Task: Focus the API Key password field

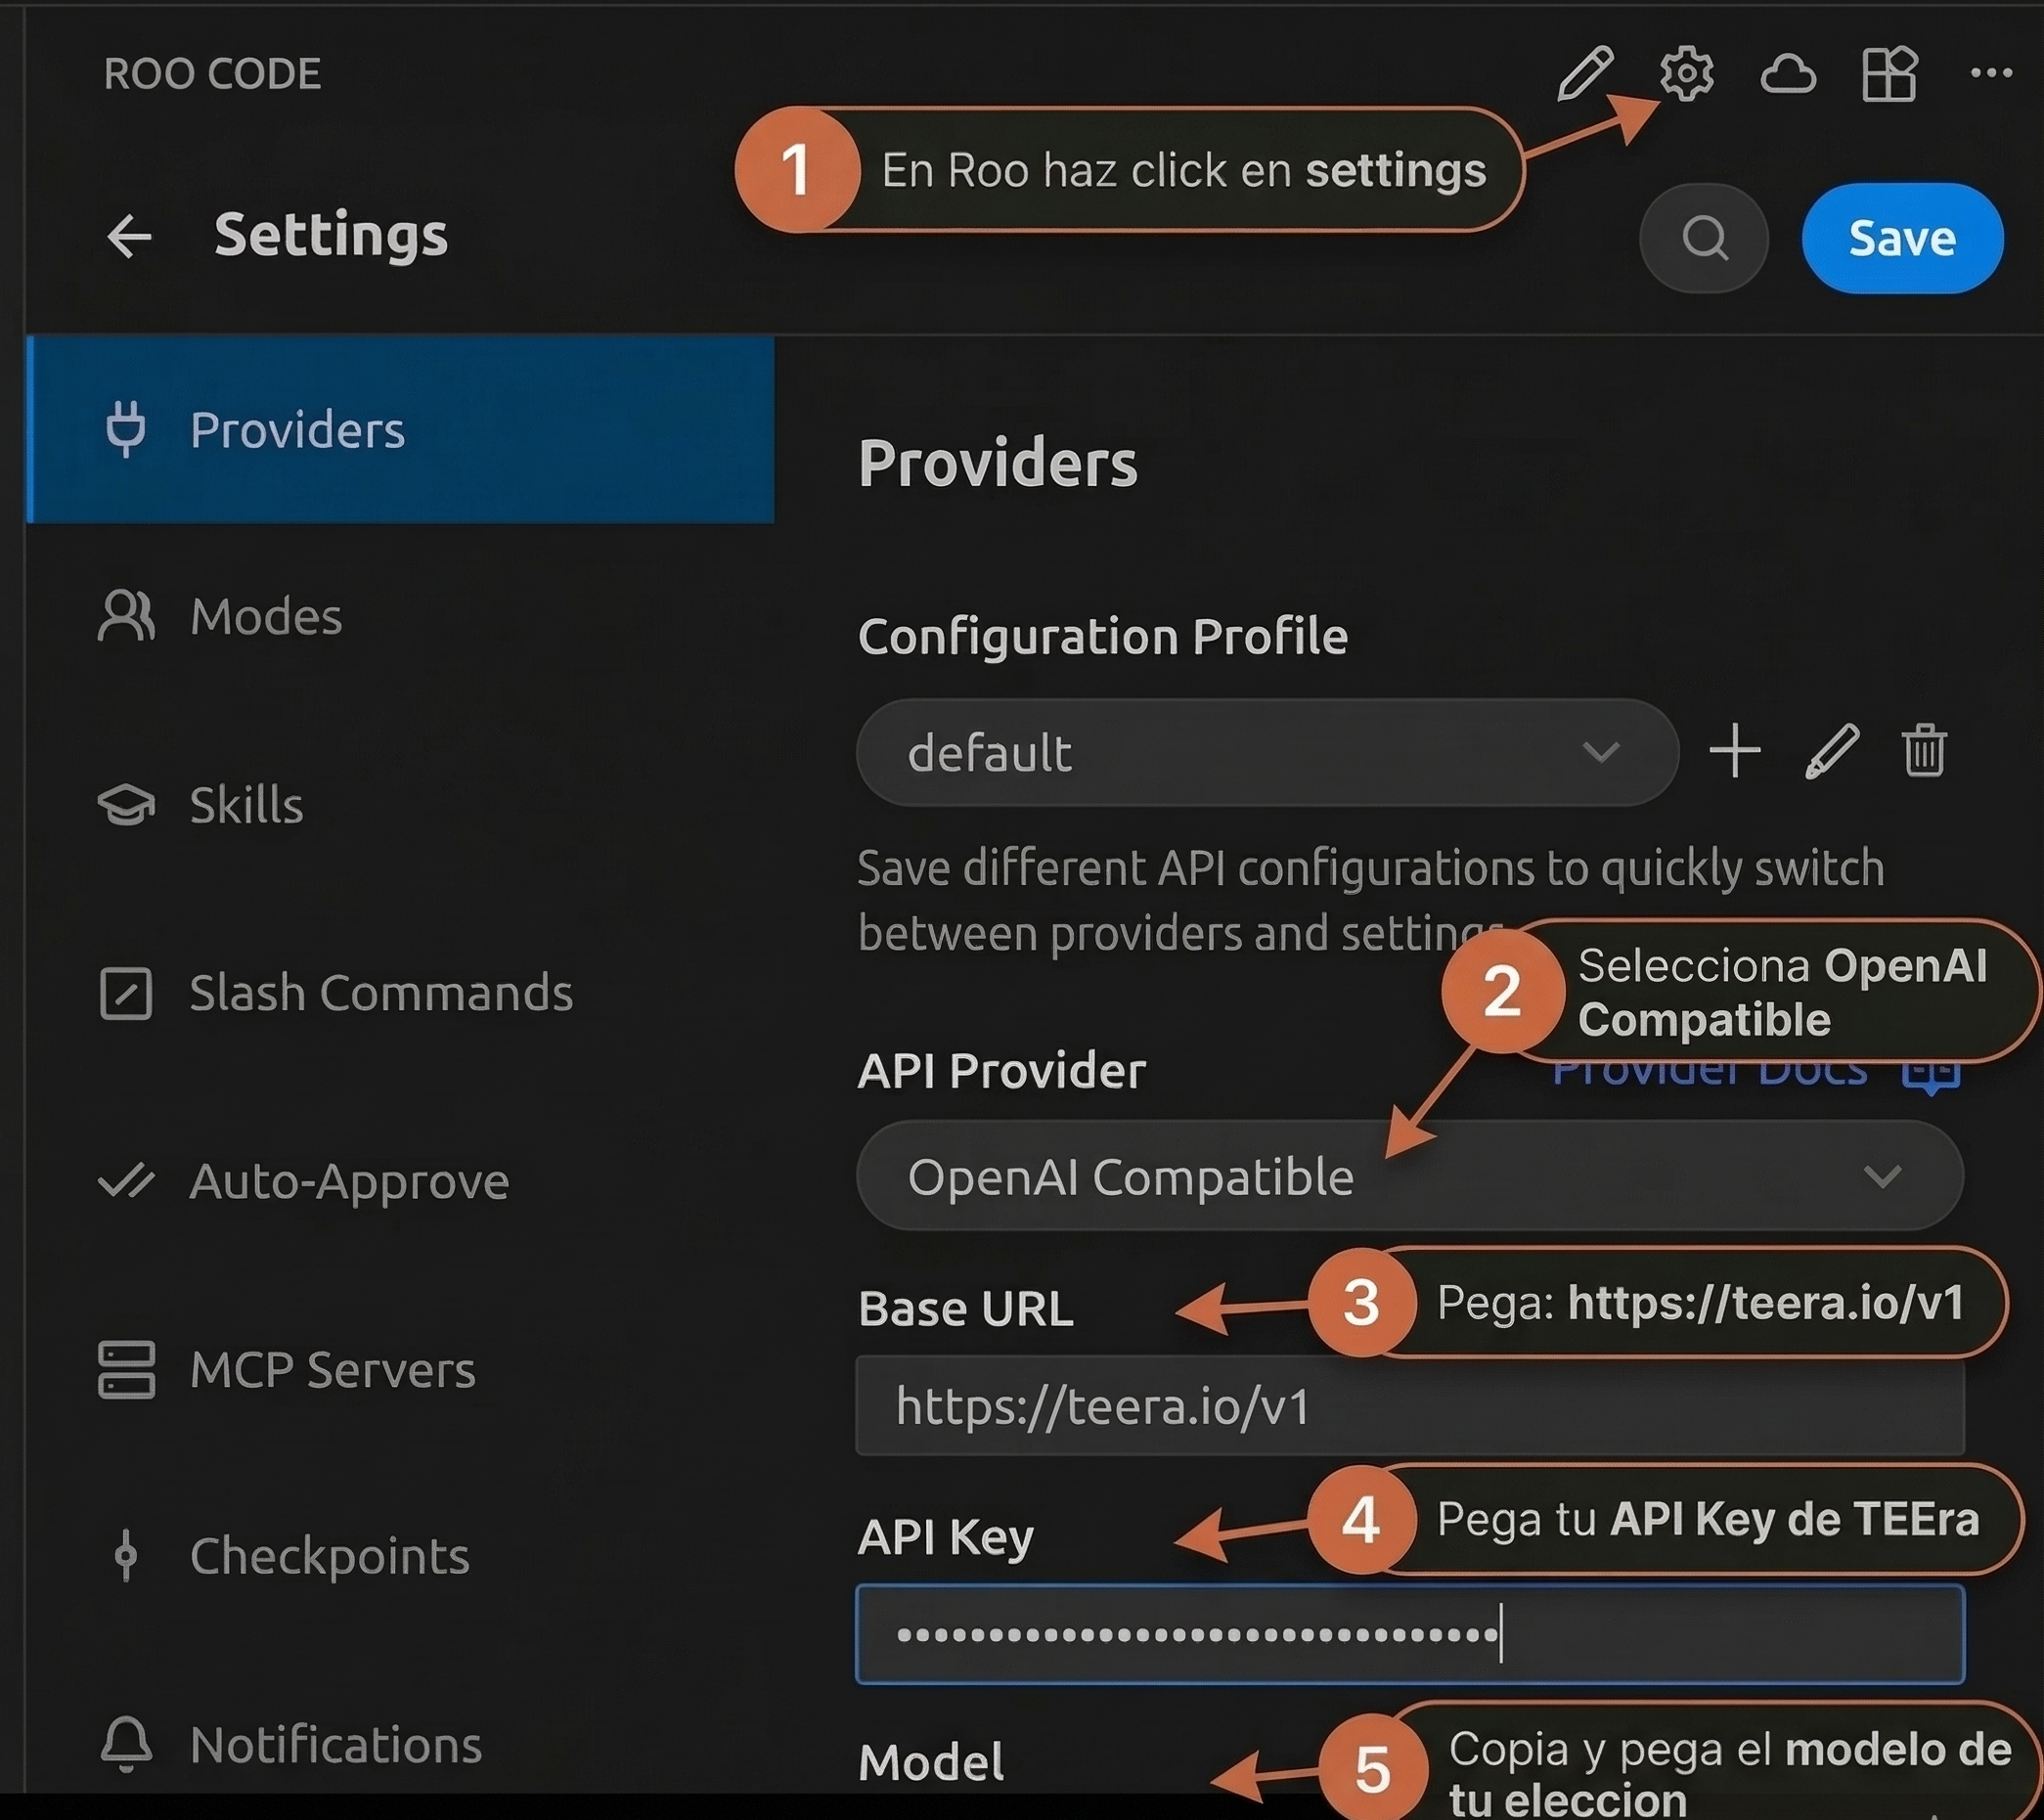Action: tap(1408, 1634)
